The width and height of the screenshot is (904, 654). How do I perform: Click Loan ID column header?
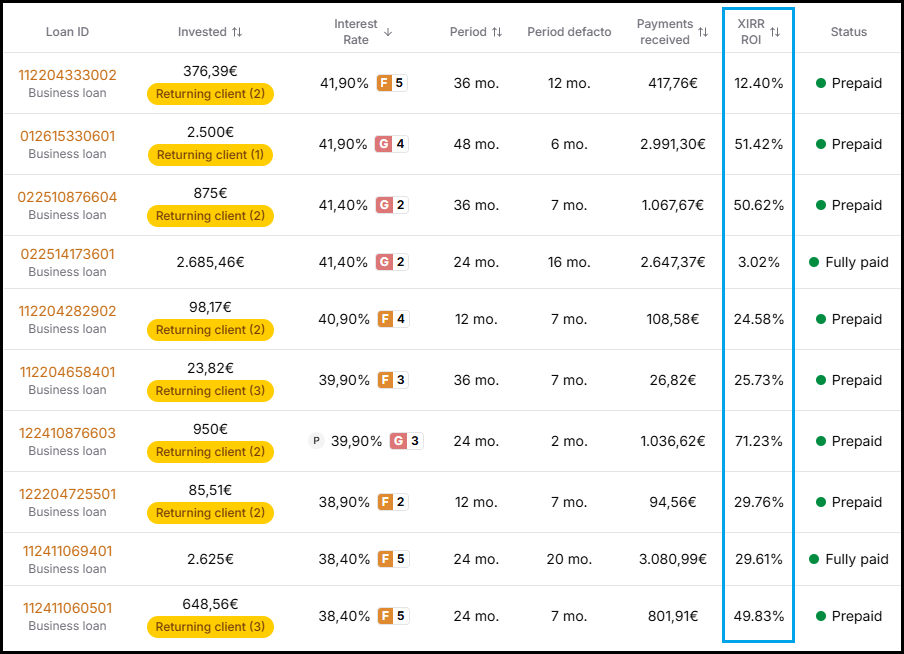click(x=67, y=32)
